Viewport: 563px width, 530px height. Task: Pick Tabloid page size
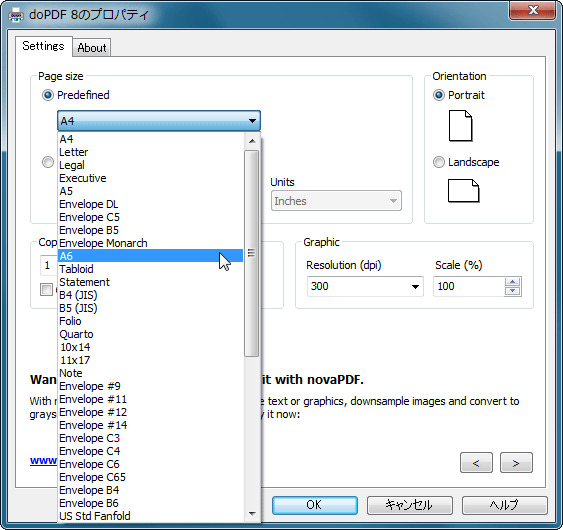(150, 269)
